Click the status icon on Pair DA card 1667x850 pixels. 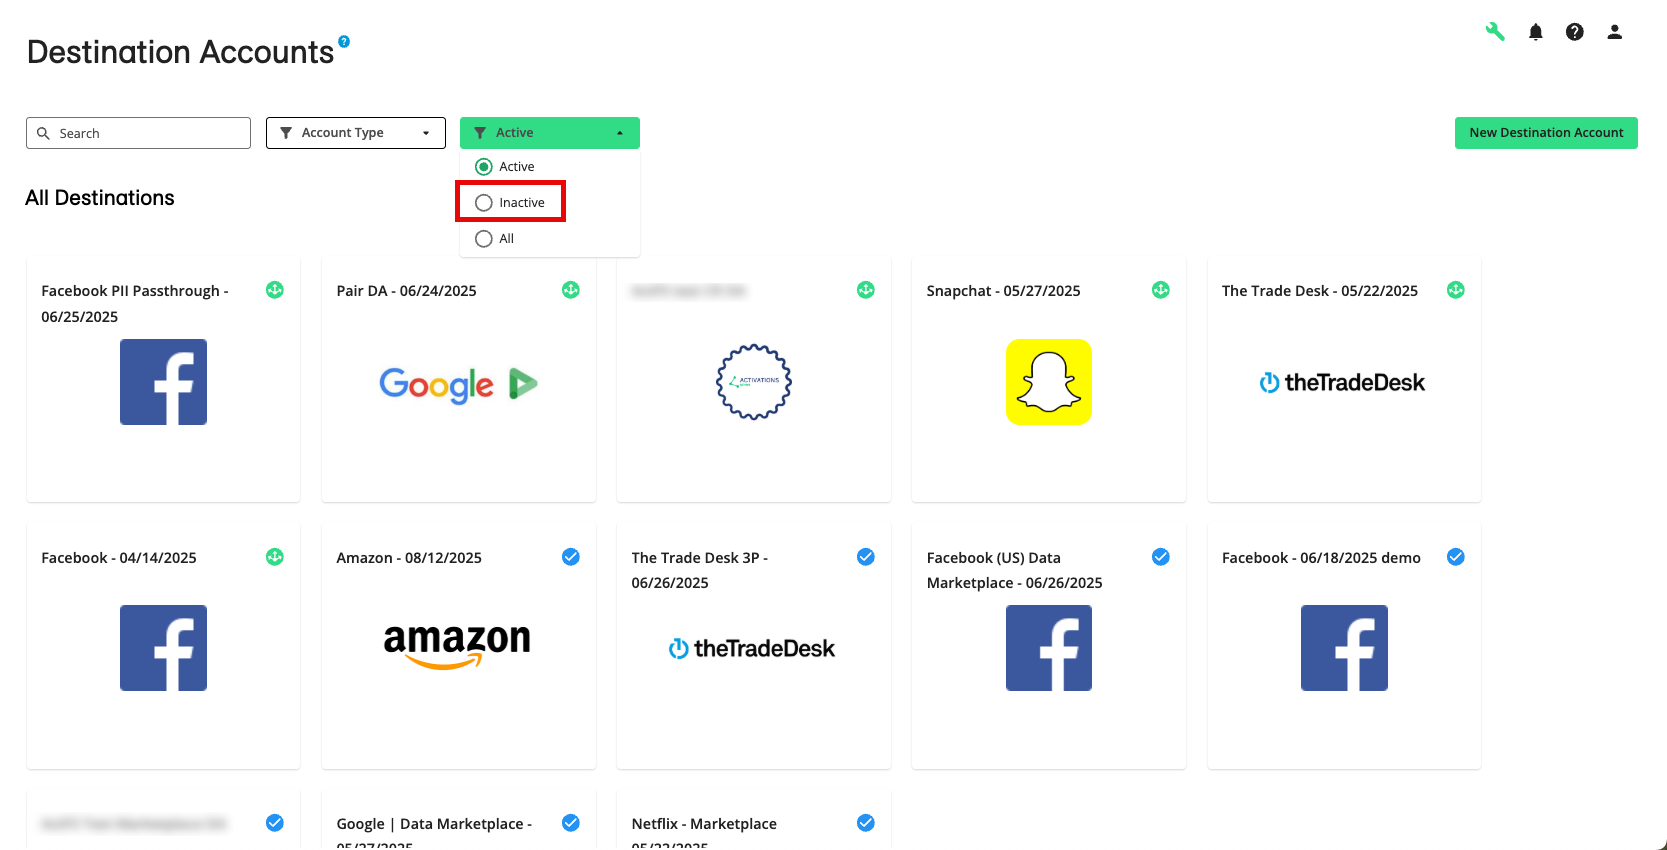571,290
